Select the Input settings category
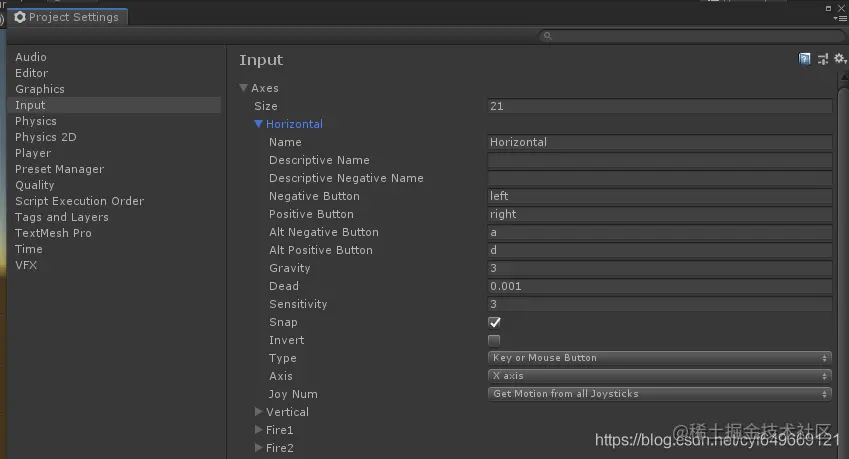Viewport: 849px width, 459px height. pos(114,105)
